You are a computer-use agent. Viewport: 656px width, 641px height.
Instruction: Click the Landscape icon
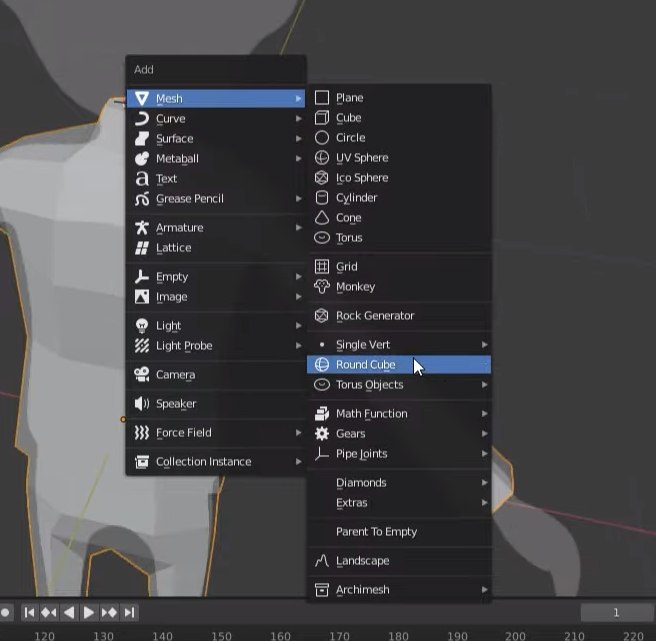tap(322, 561)
